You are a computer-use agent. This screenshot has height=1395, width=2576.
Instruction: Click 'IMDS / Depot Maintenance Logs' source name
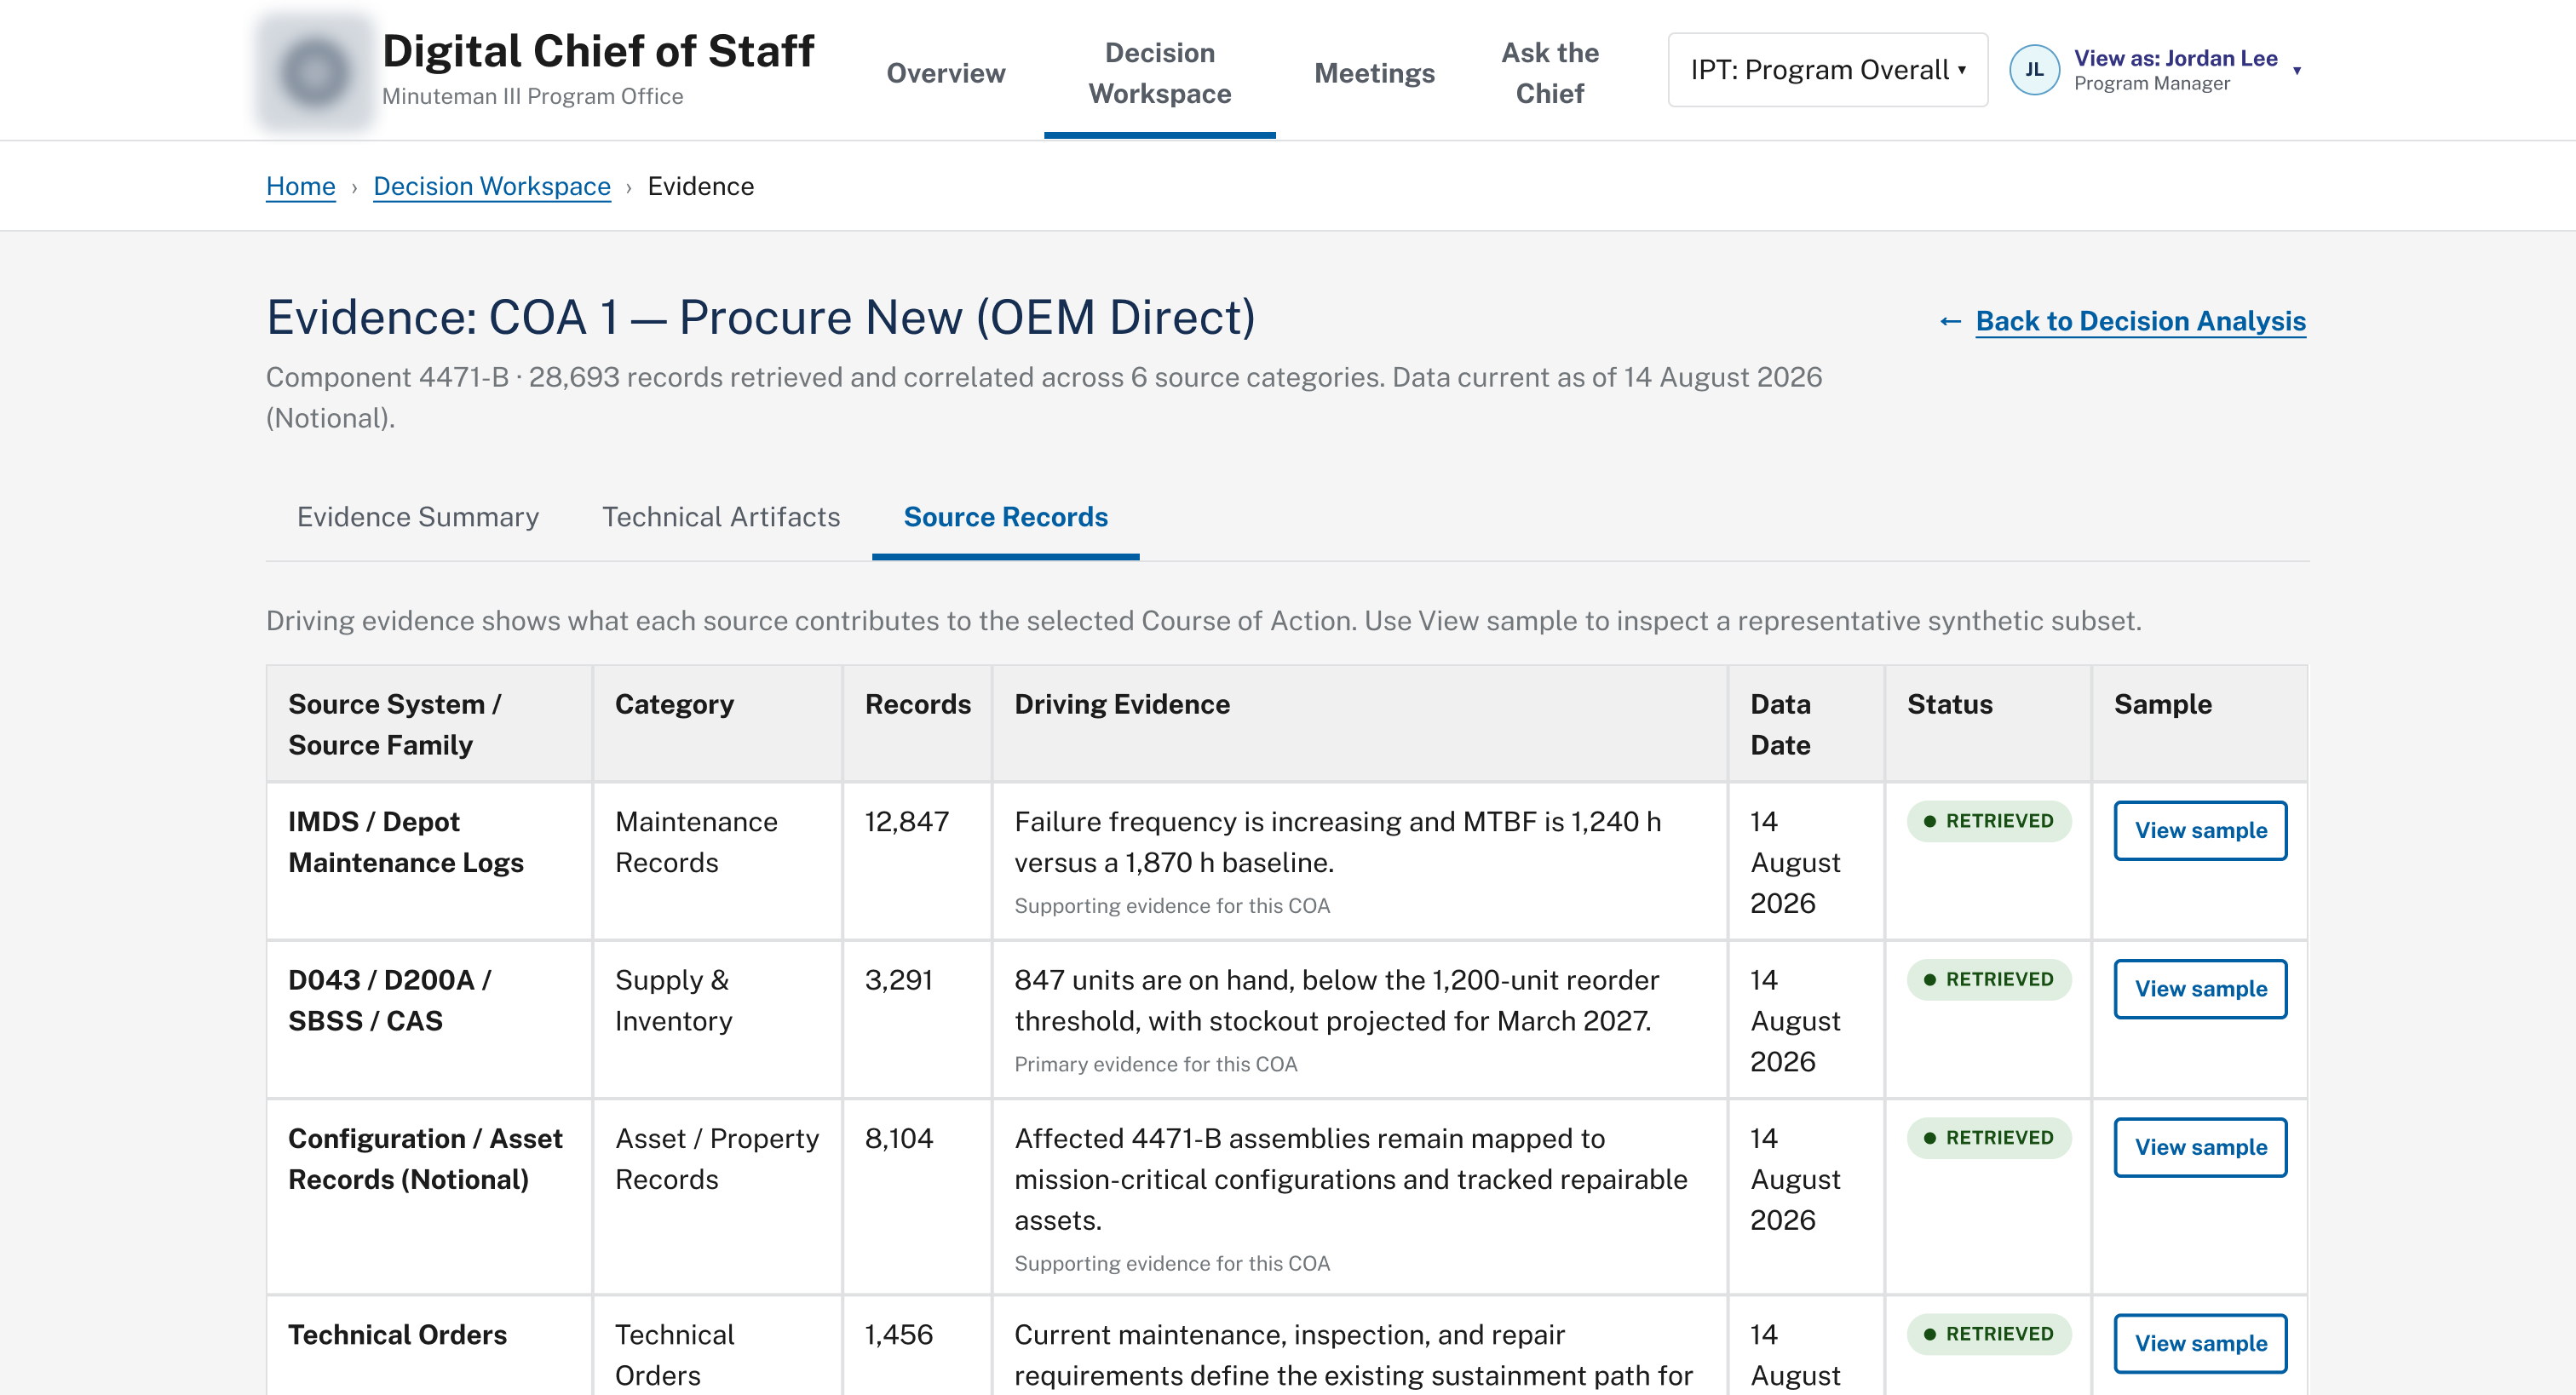(x=405, y=842)
